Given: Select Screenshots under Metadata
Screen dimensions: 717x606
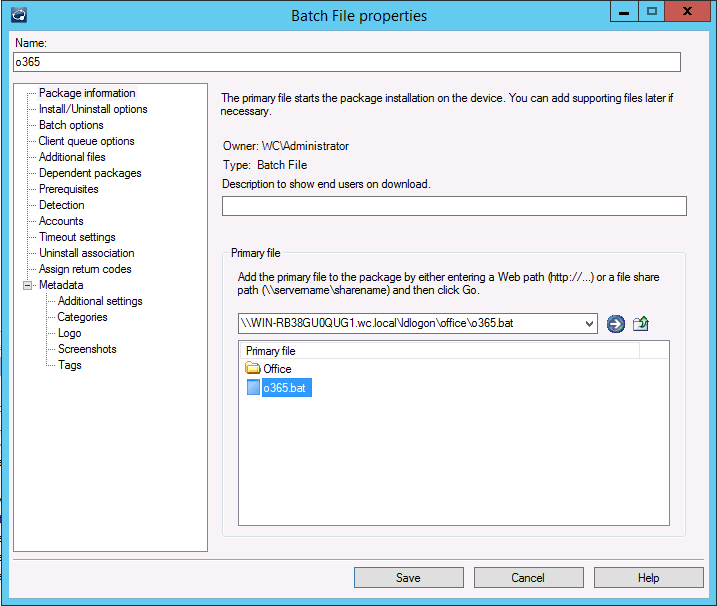Looking at the screenshot, I should click(x=87, y=349).
